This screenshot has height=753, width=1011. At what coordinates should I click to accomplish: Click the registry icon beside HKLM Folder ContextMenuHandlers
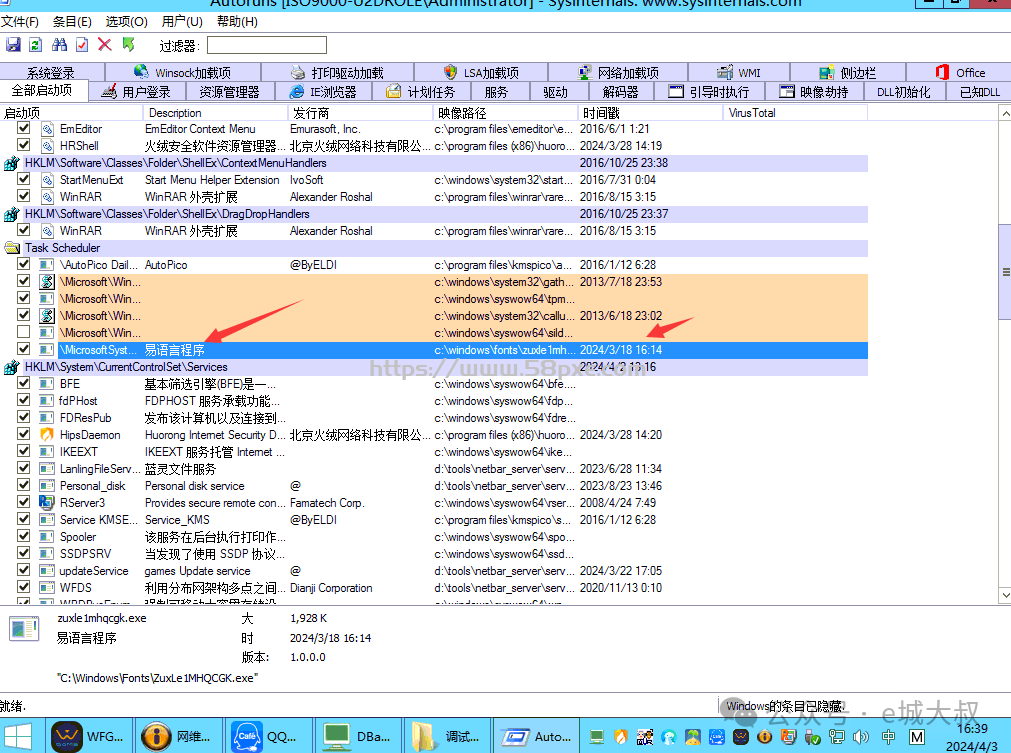point(12,163)
